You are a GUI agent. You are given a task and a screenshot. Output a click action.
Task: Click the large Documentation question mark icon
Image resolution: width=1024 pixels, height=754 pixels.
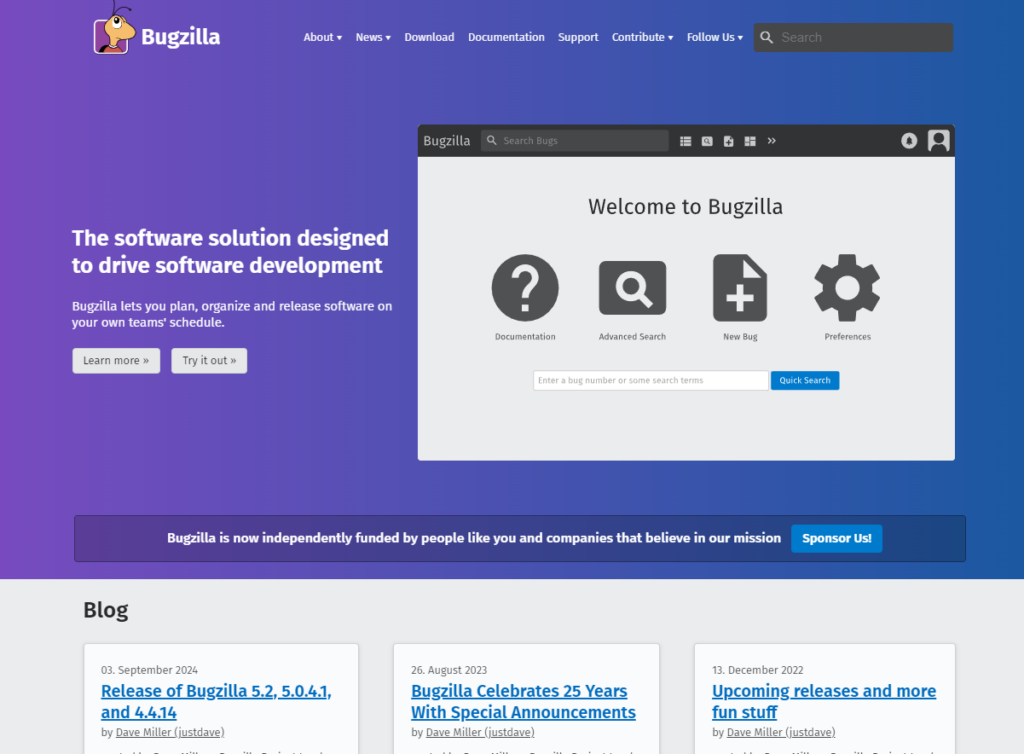point(525,288)
